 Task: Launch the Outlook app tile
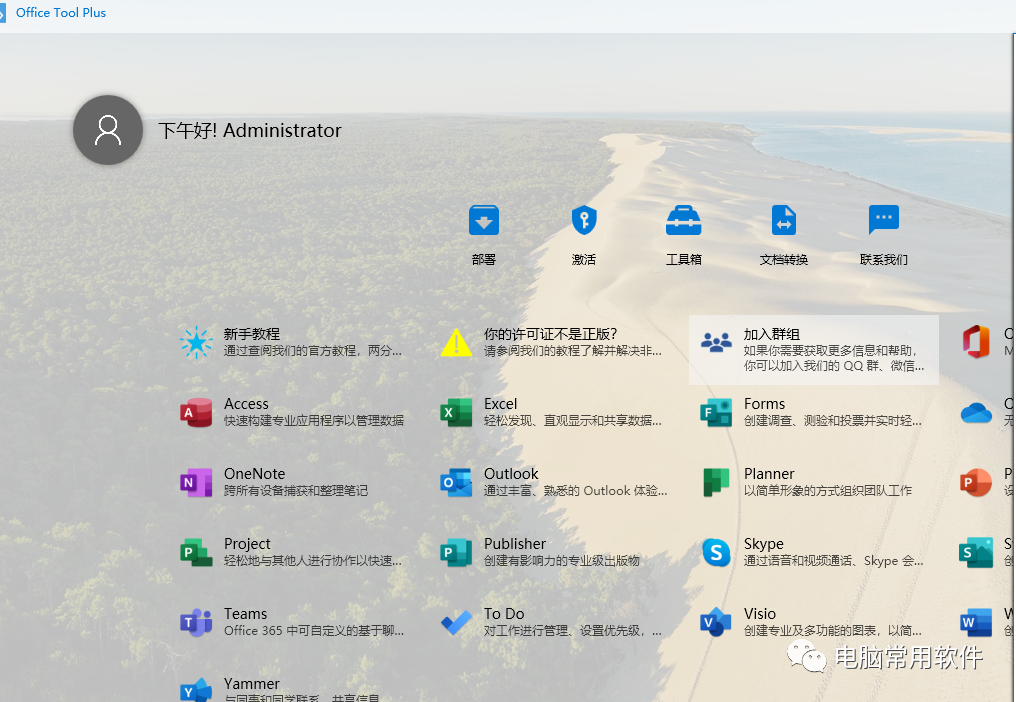(554, 482)
